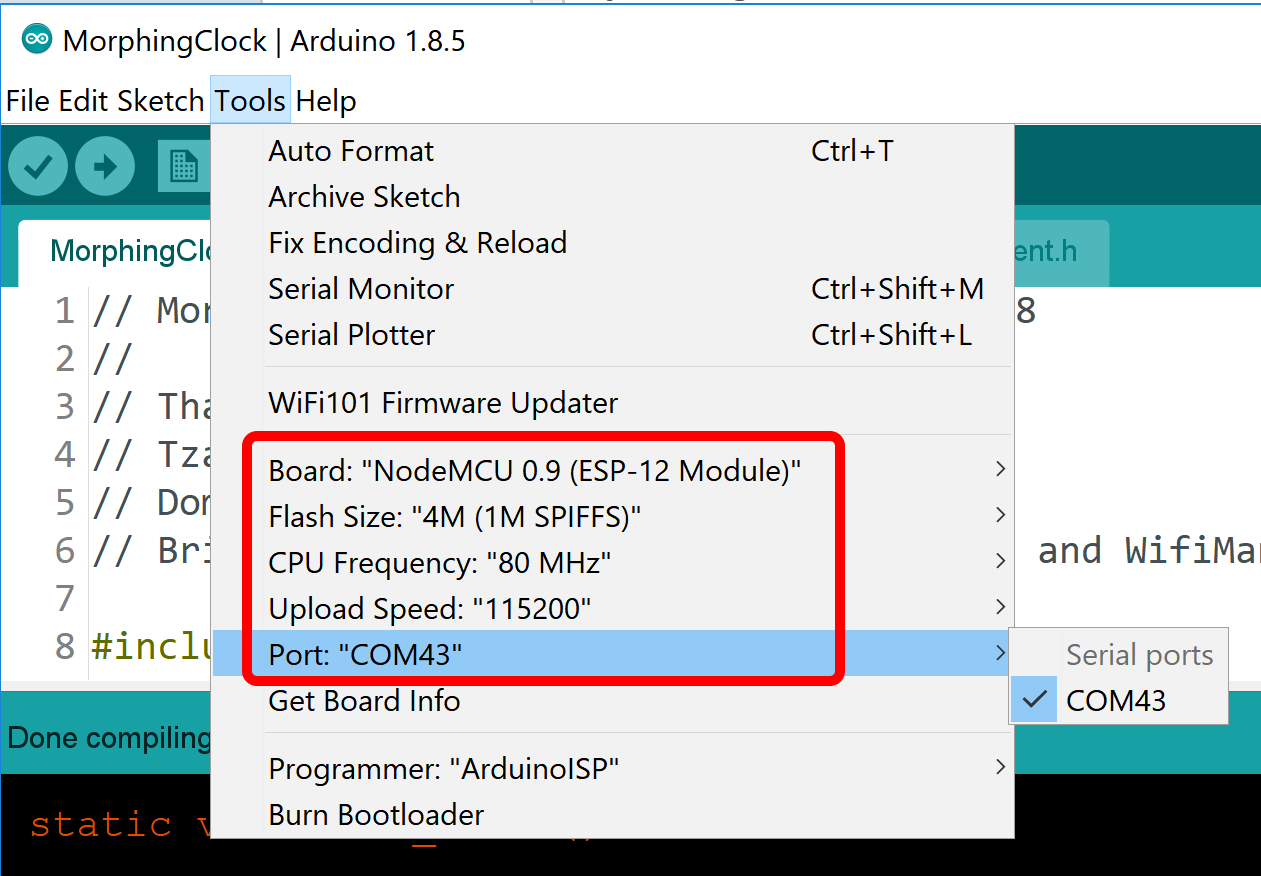
Task: Open the CPU Frequency submenu
Action: pos(440,563)
